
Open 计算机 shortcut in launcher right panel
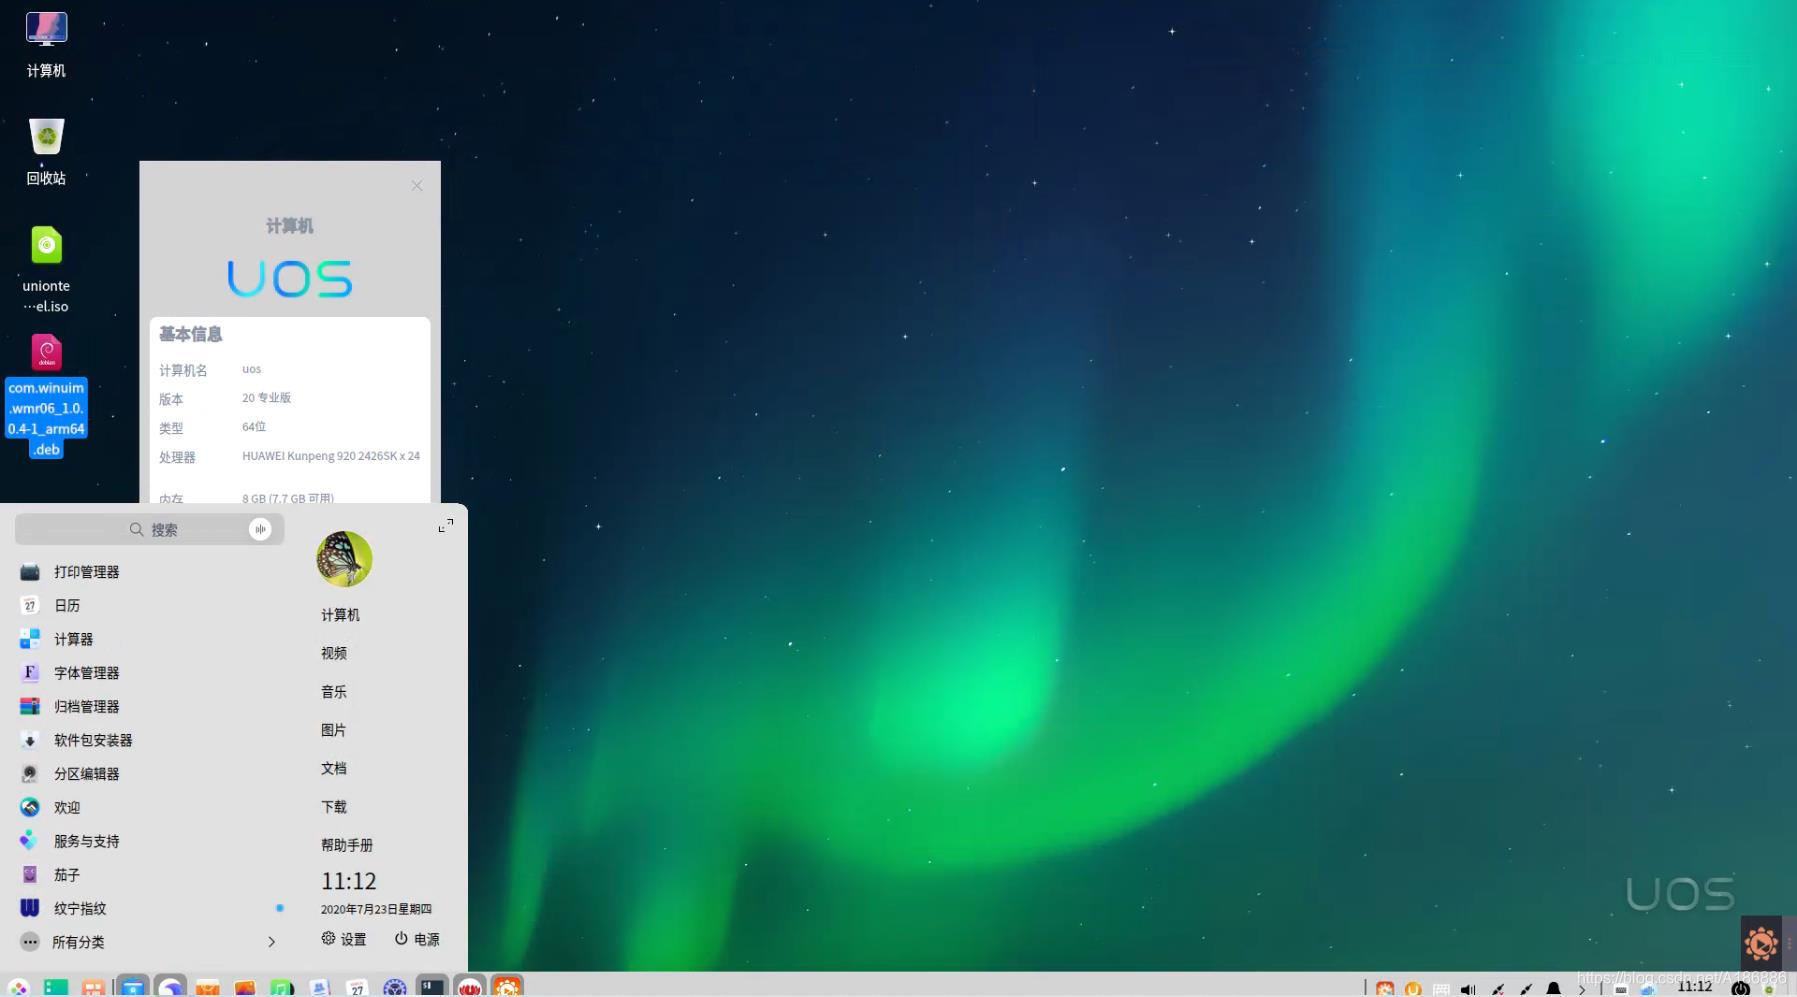340,615
